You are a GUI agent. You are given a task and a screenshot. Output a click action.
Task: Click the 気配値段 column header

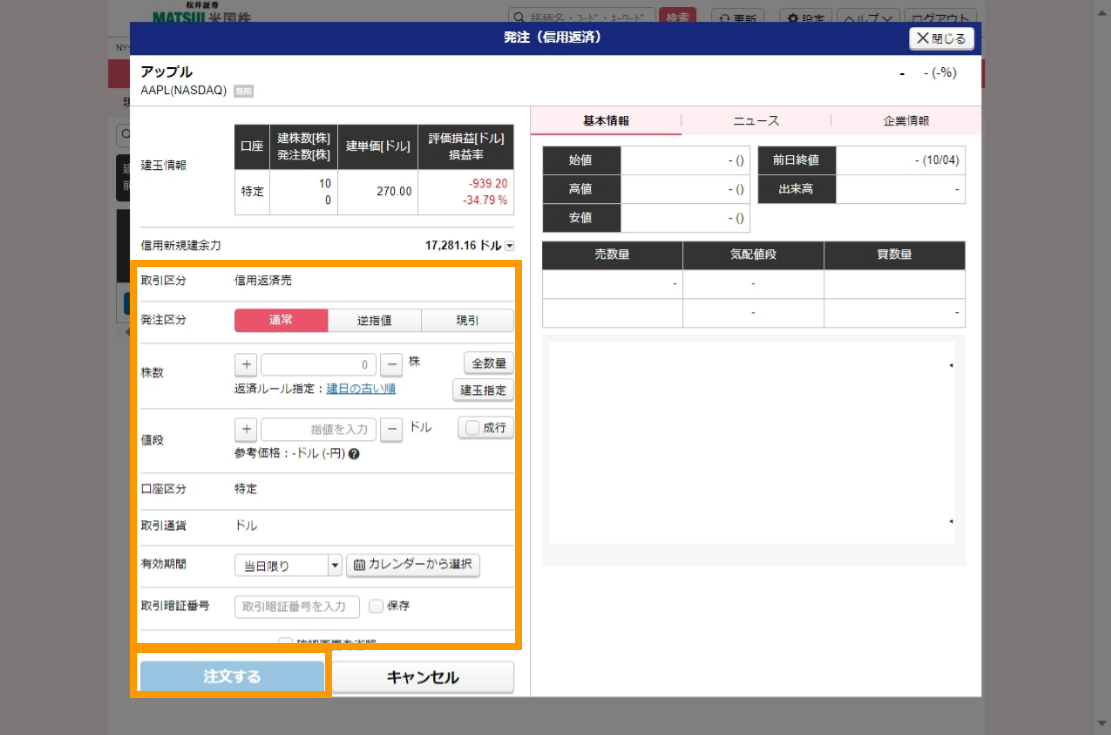pos(753,255)
